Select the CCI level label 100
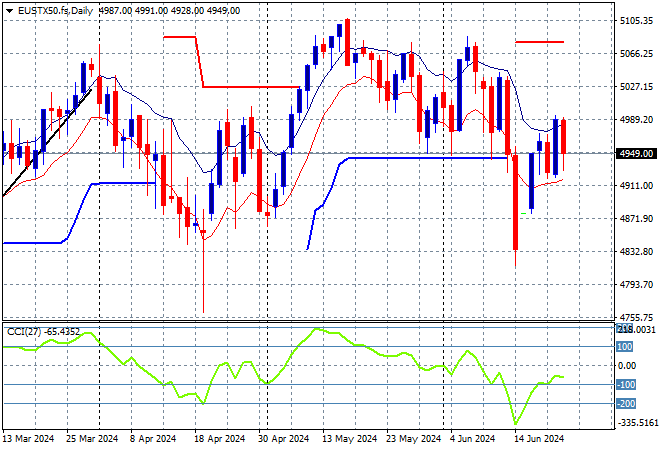This screenshot has height=450, width=660. click(x=625, y=347)
